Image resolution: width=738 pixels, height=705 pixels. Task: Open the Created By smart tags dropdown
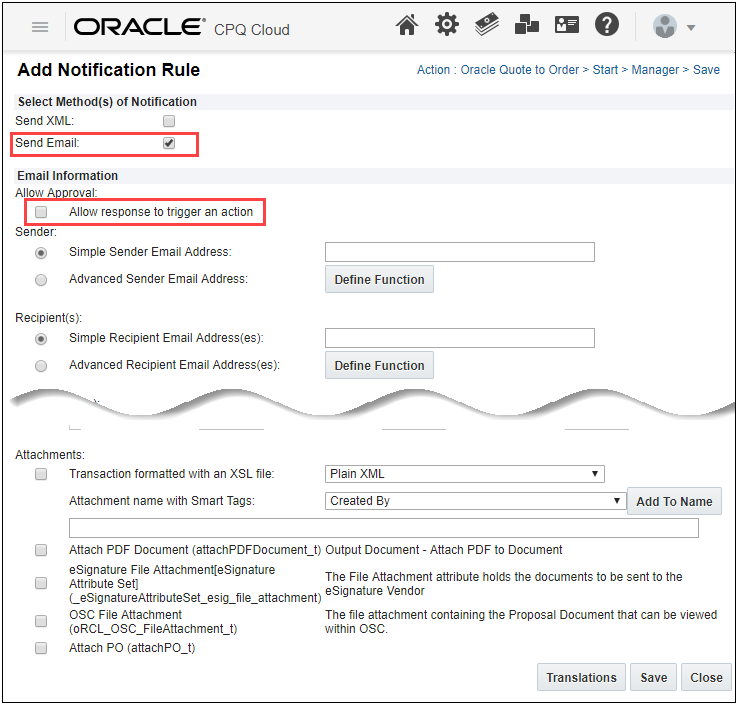pos(475,501)
